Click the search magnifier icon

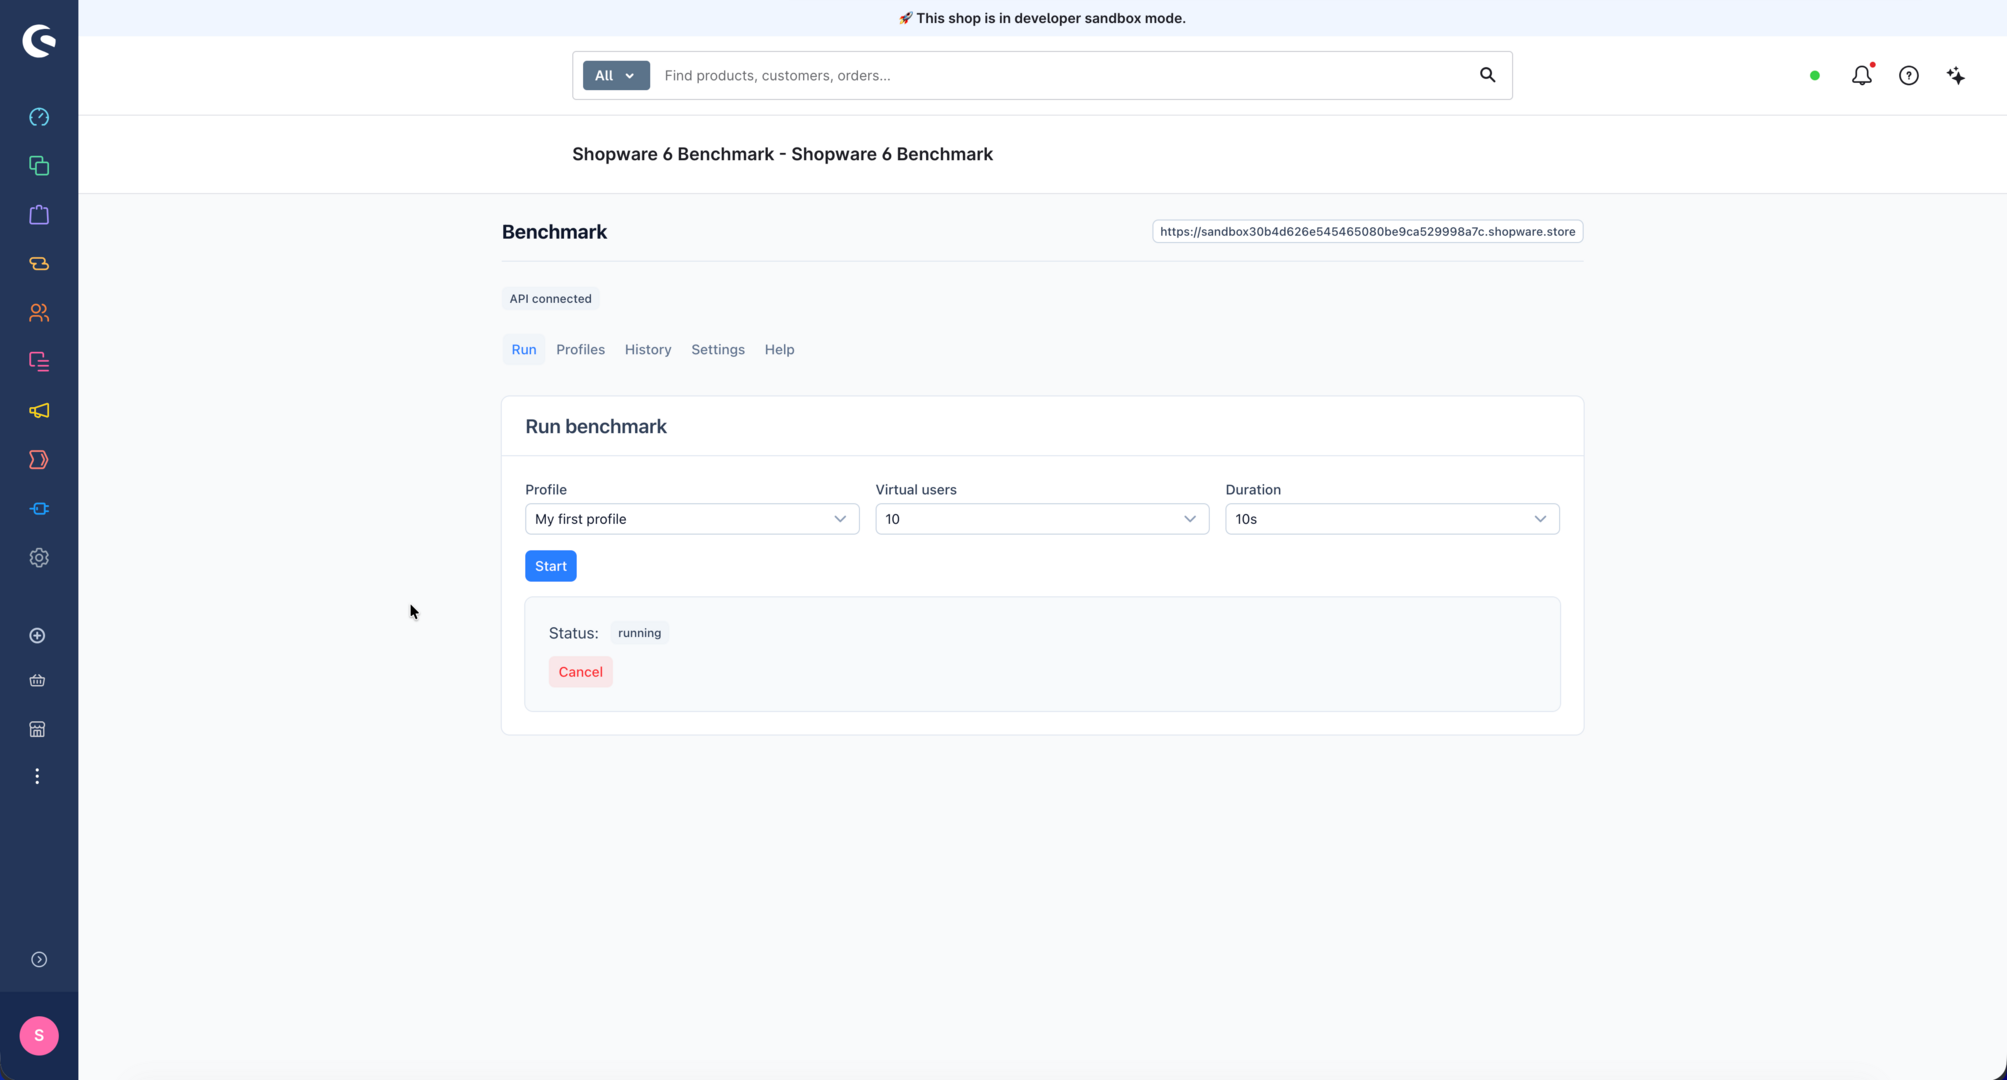point(1487,75)
